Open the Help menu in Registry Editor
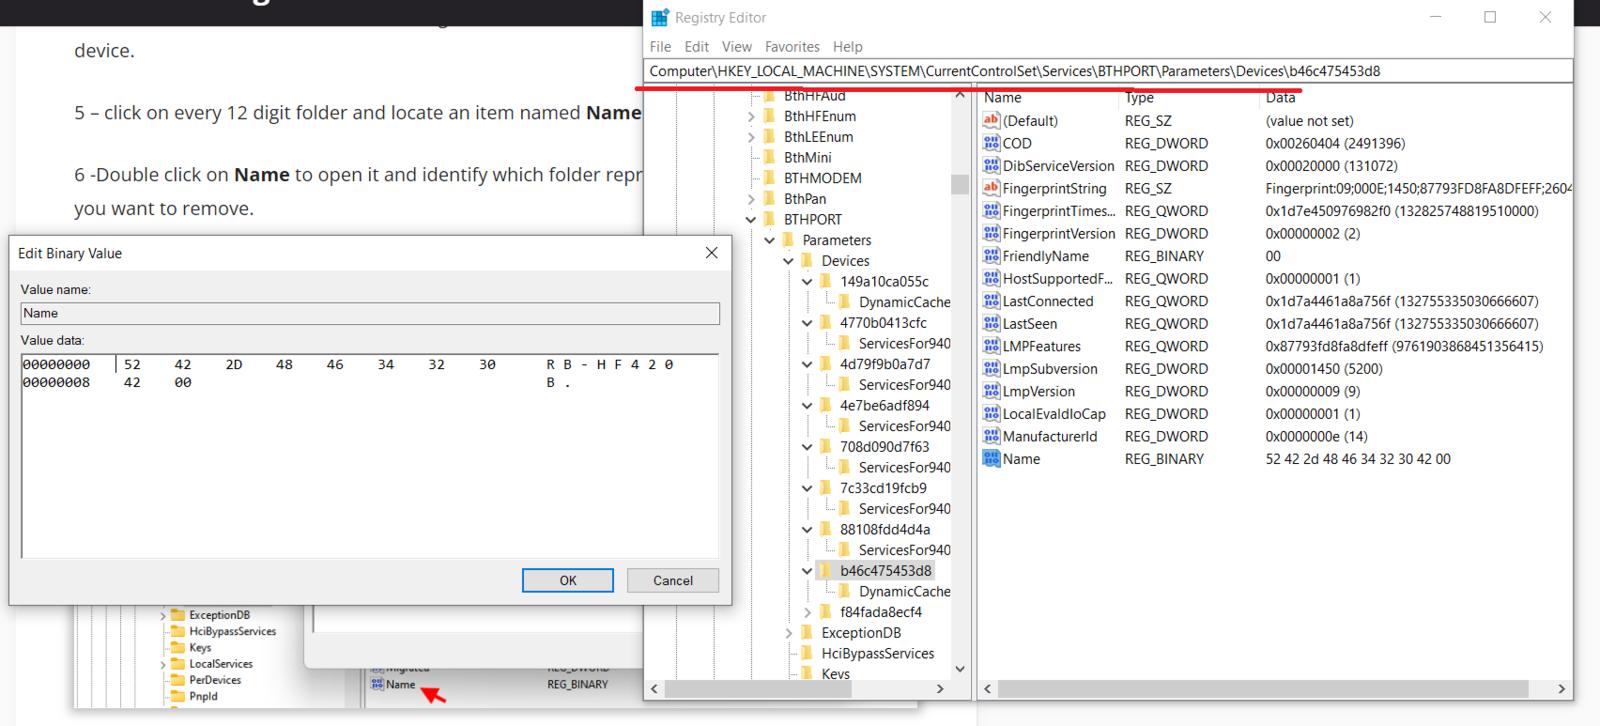 click(x=847, y=47)
